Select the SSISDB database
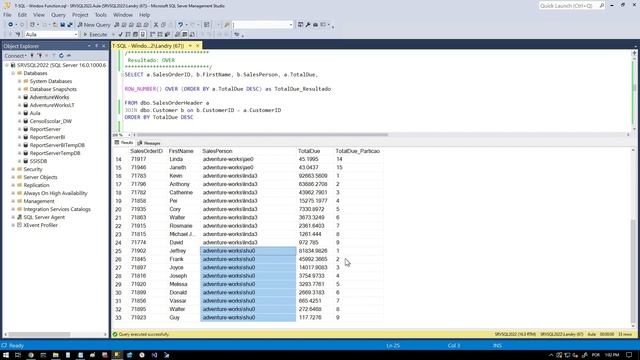This screenshot has height=360, width=640. [38, 161]
